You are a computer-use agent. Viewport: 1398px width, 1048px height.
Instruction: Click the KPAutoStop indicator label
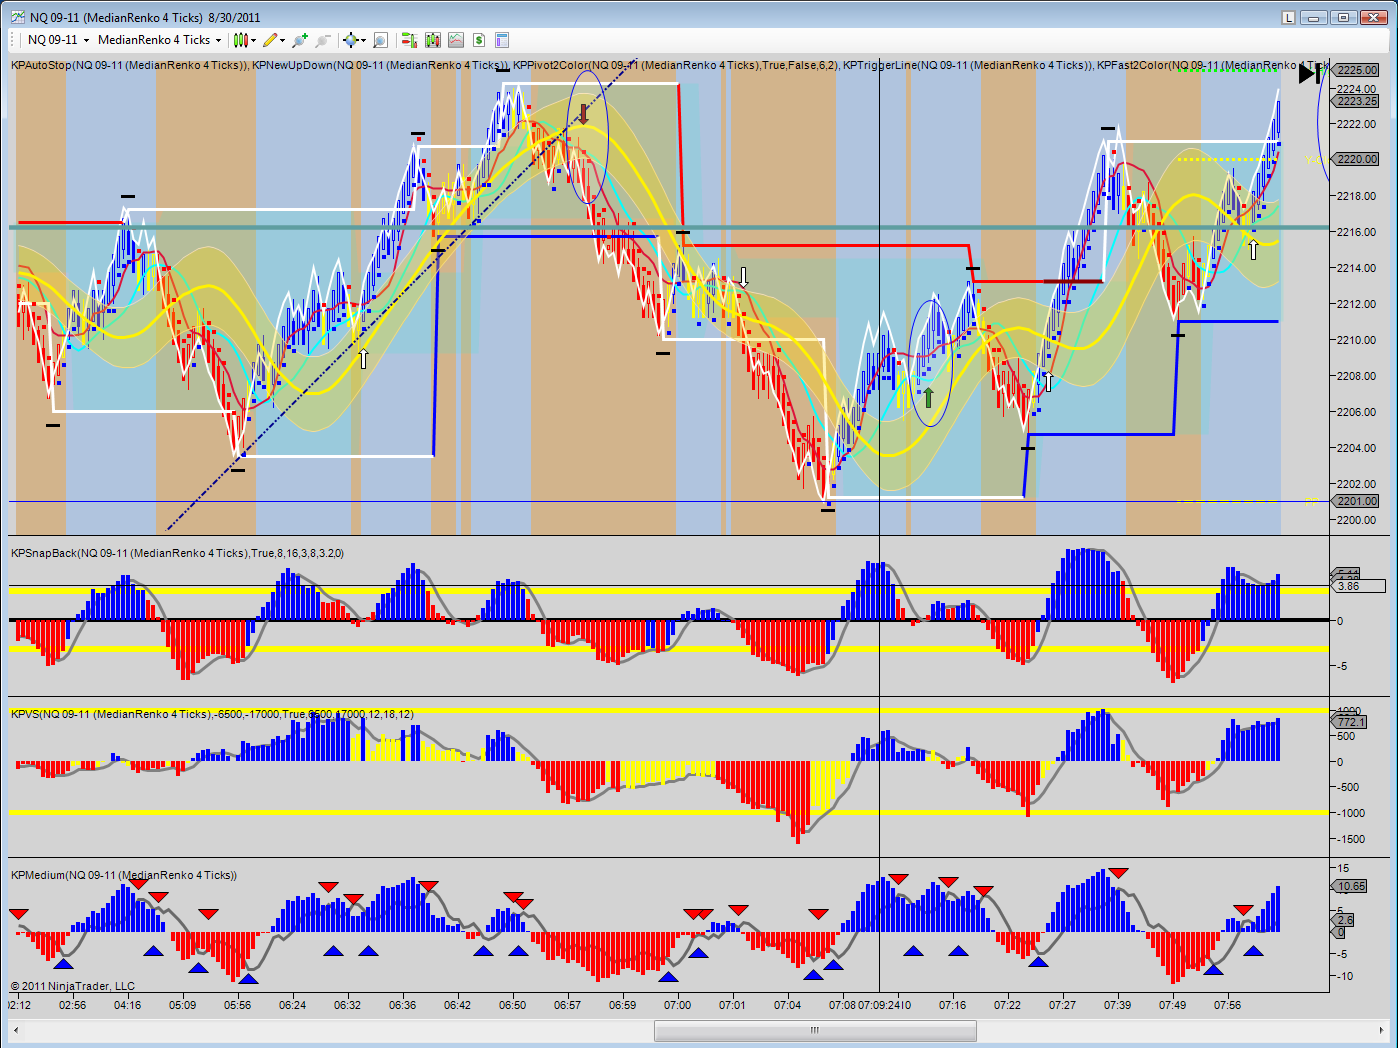(x=129, y=65)
